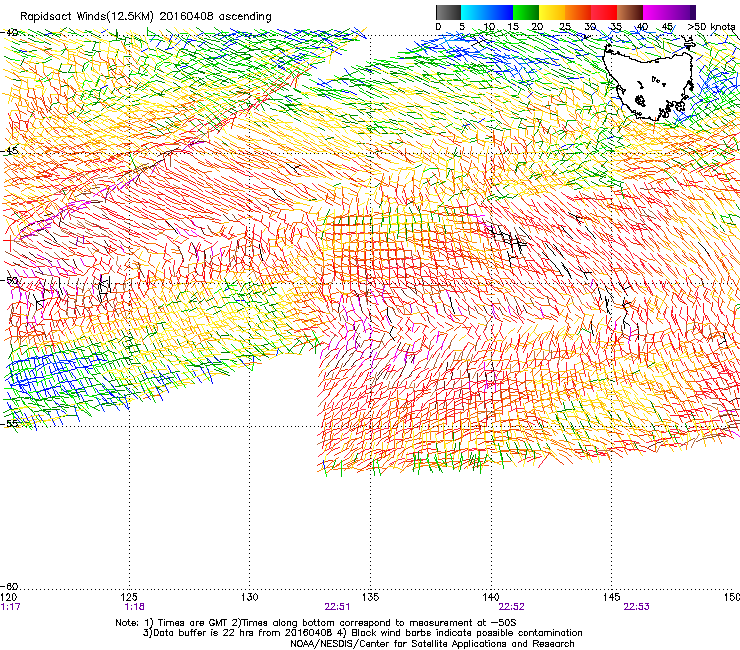Click the yellow 20-25 knots legend color

pos(552,12)
